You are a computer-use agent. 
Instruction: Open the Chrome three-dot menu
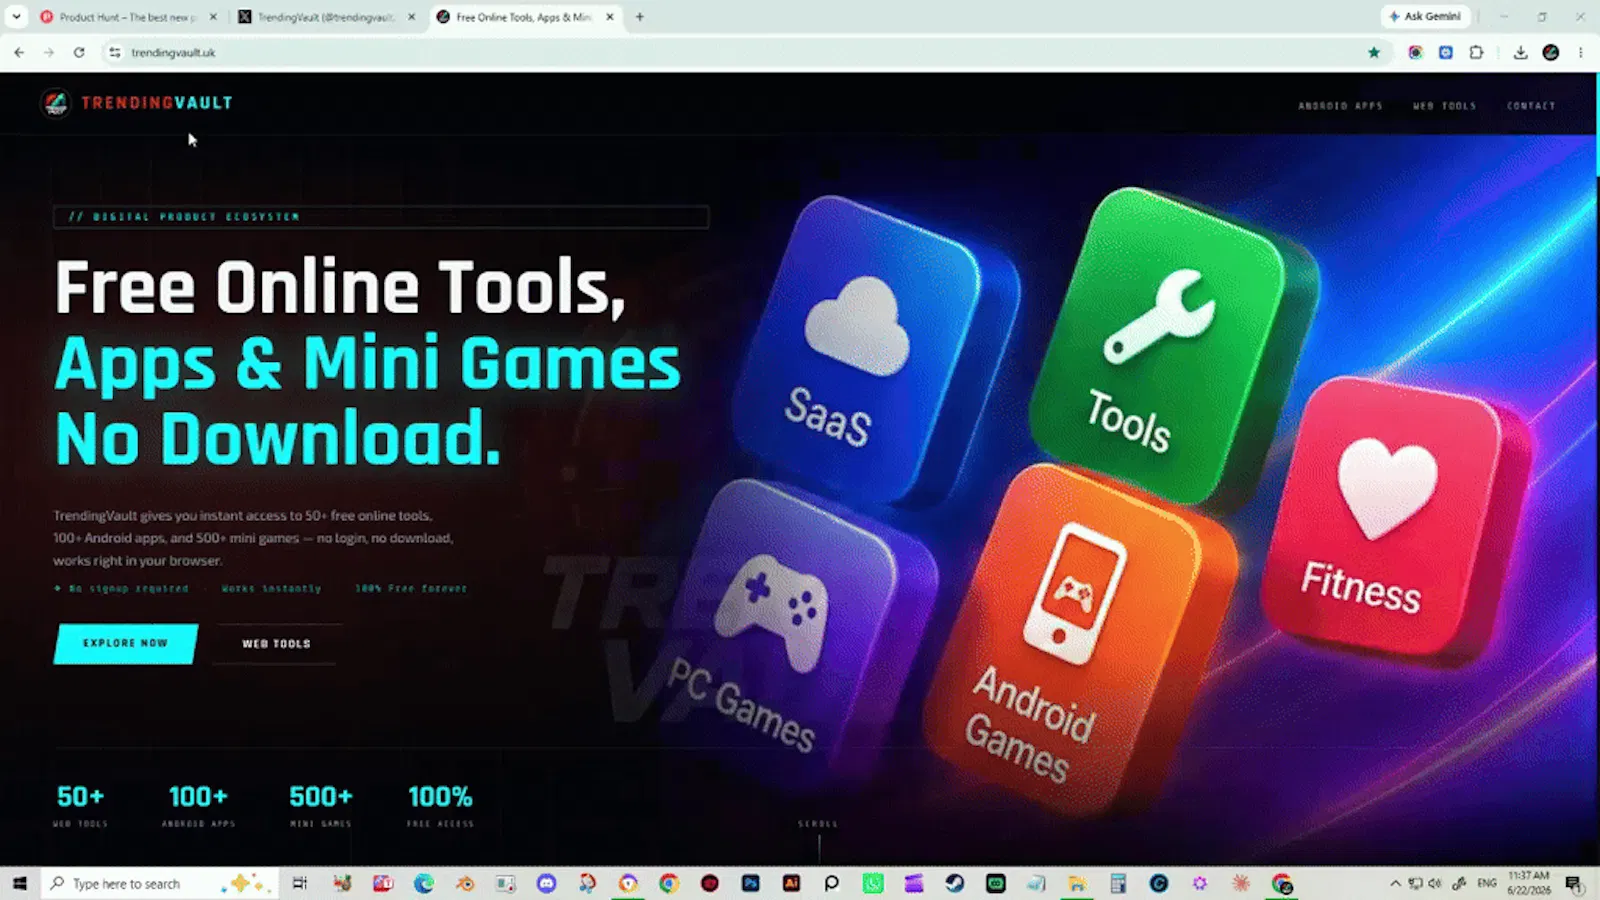(1581, 52)
